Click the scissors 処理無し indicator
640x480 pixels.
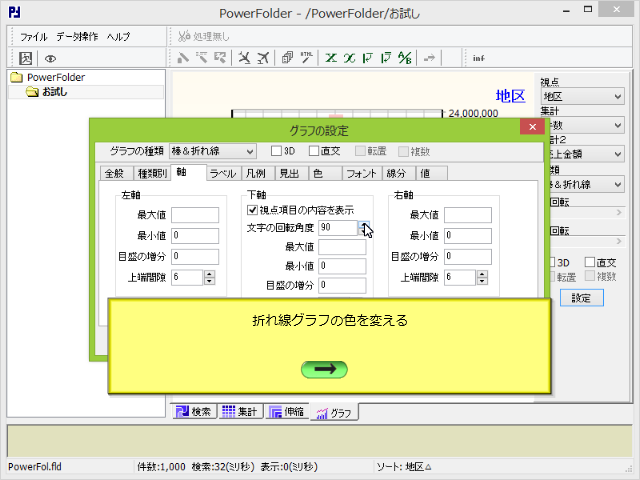[x=204, y=37]
